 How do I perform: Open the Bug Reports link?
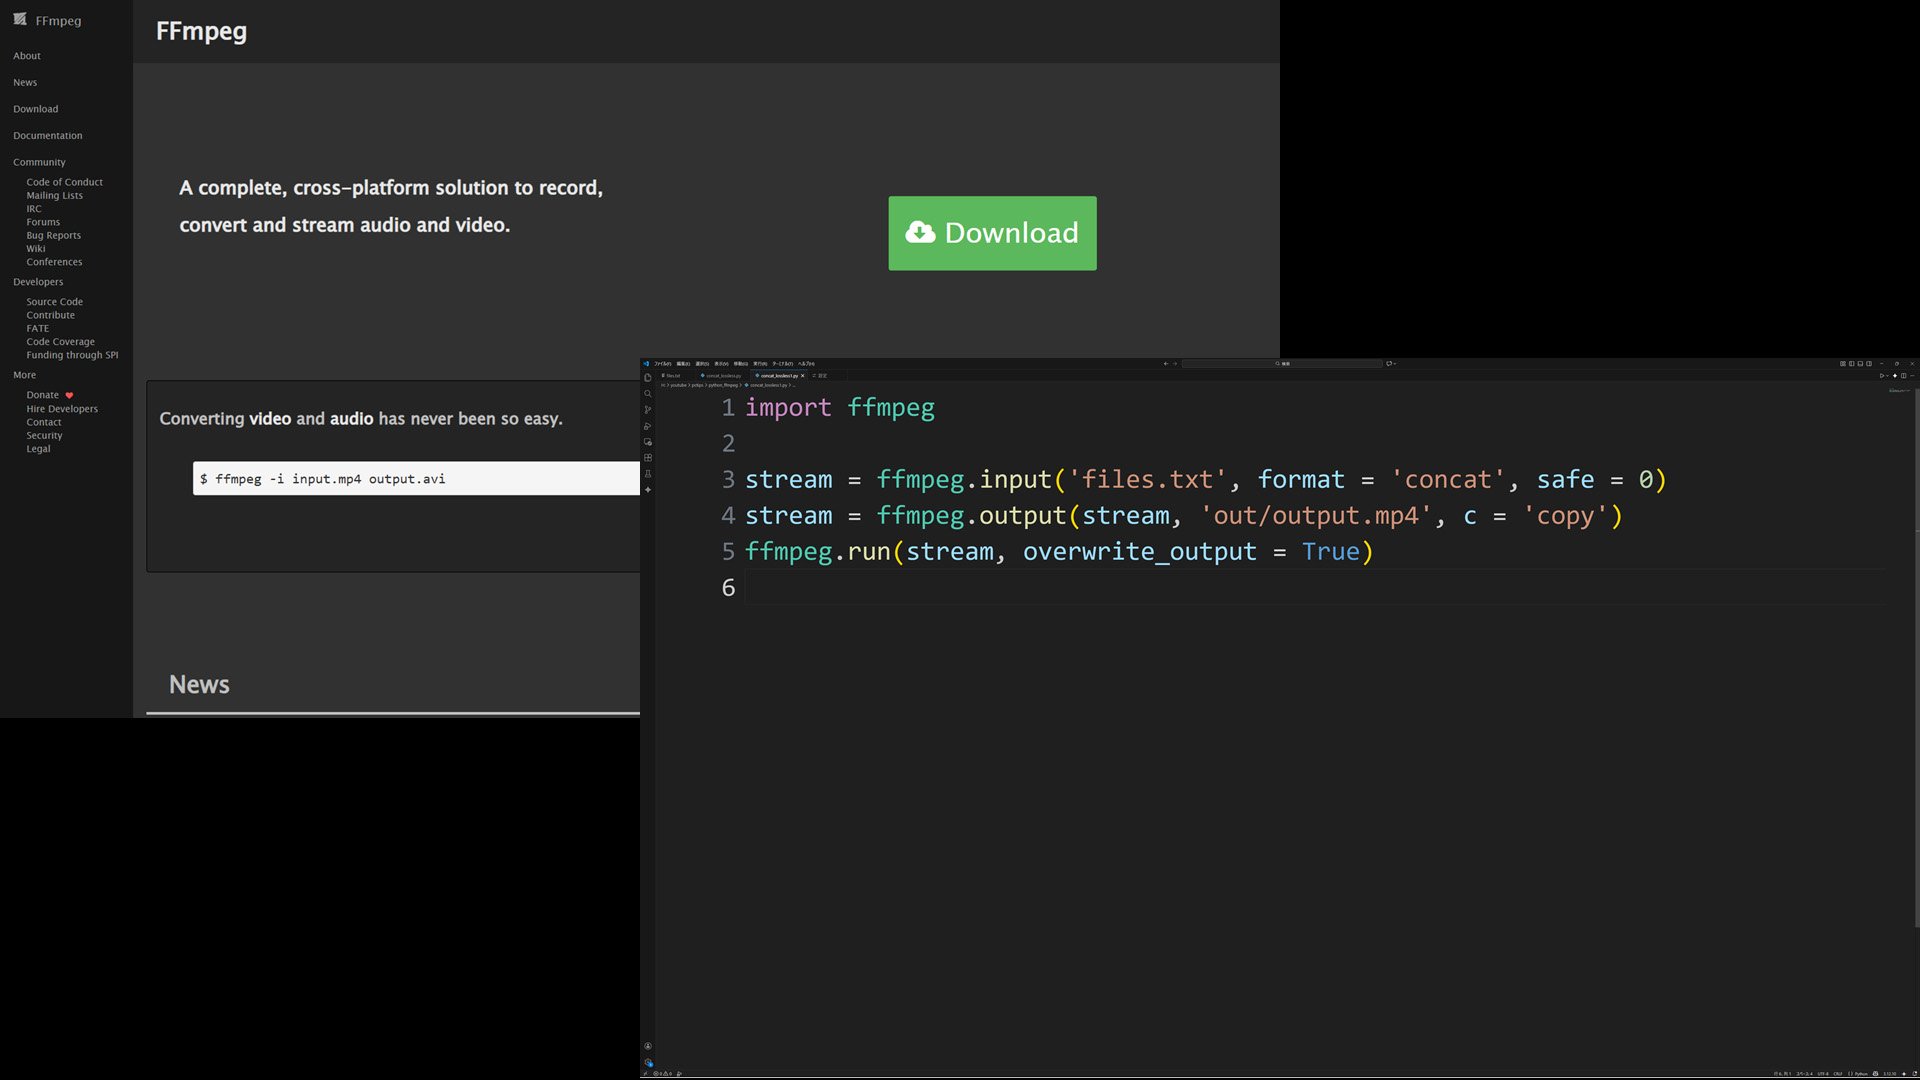point(53,235)
